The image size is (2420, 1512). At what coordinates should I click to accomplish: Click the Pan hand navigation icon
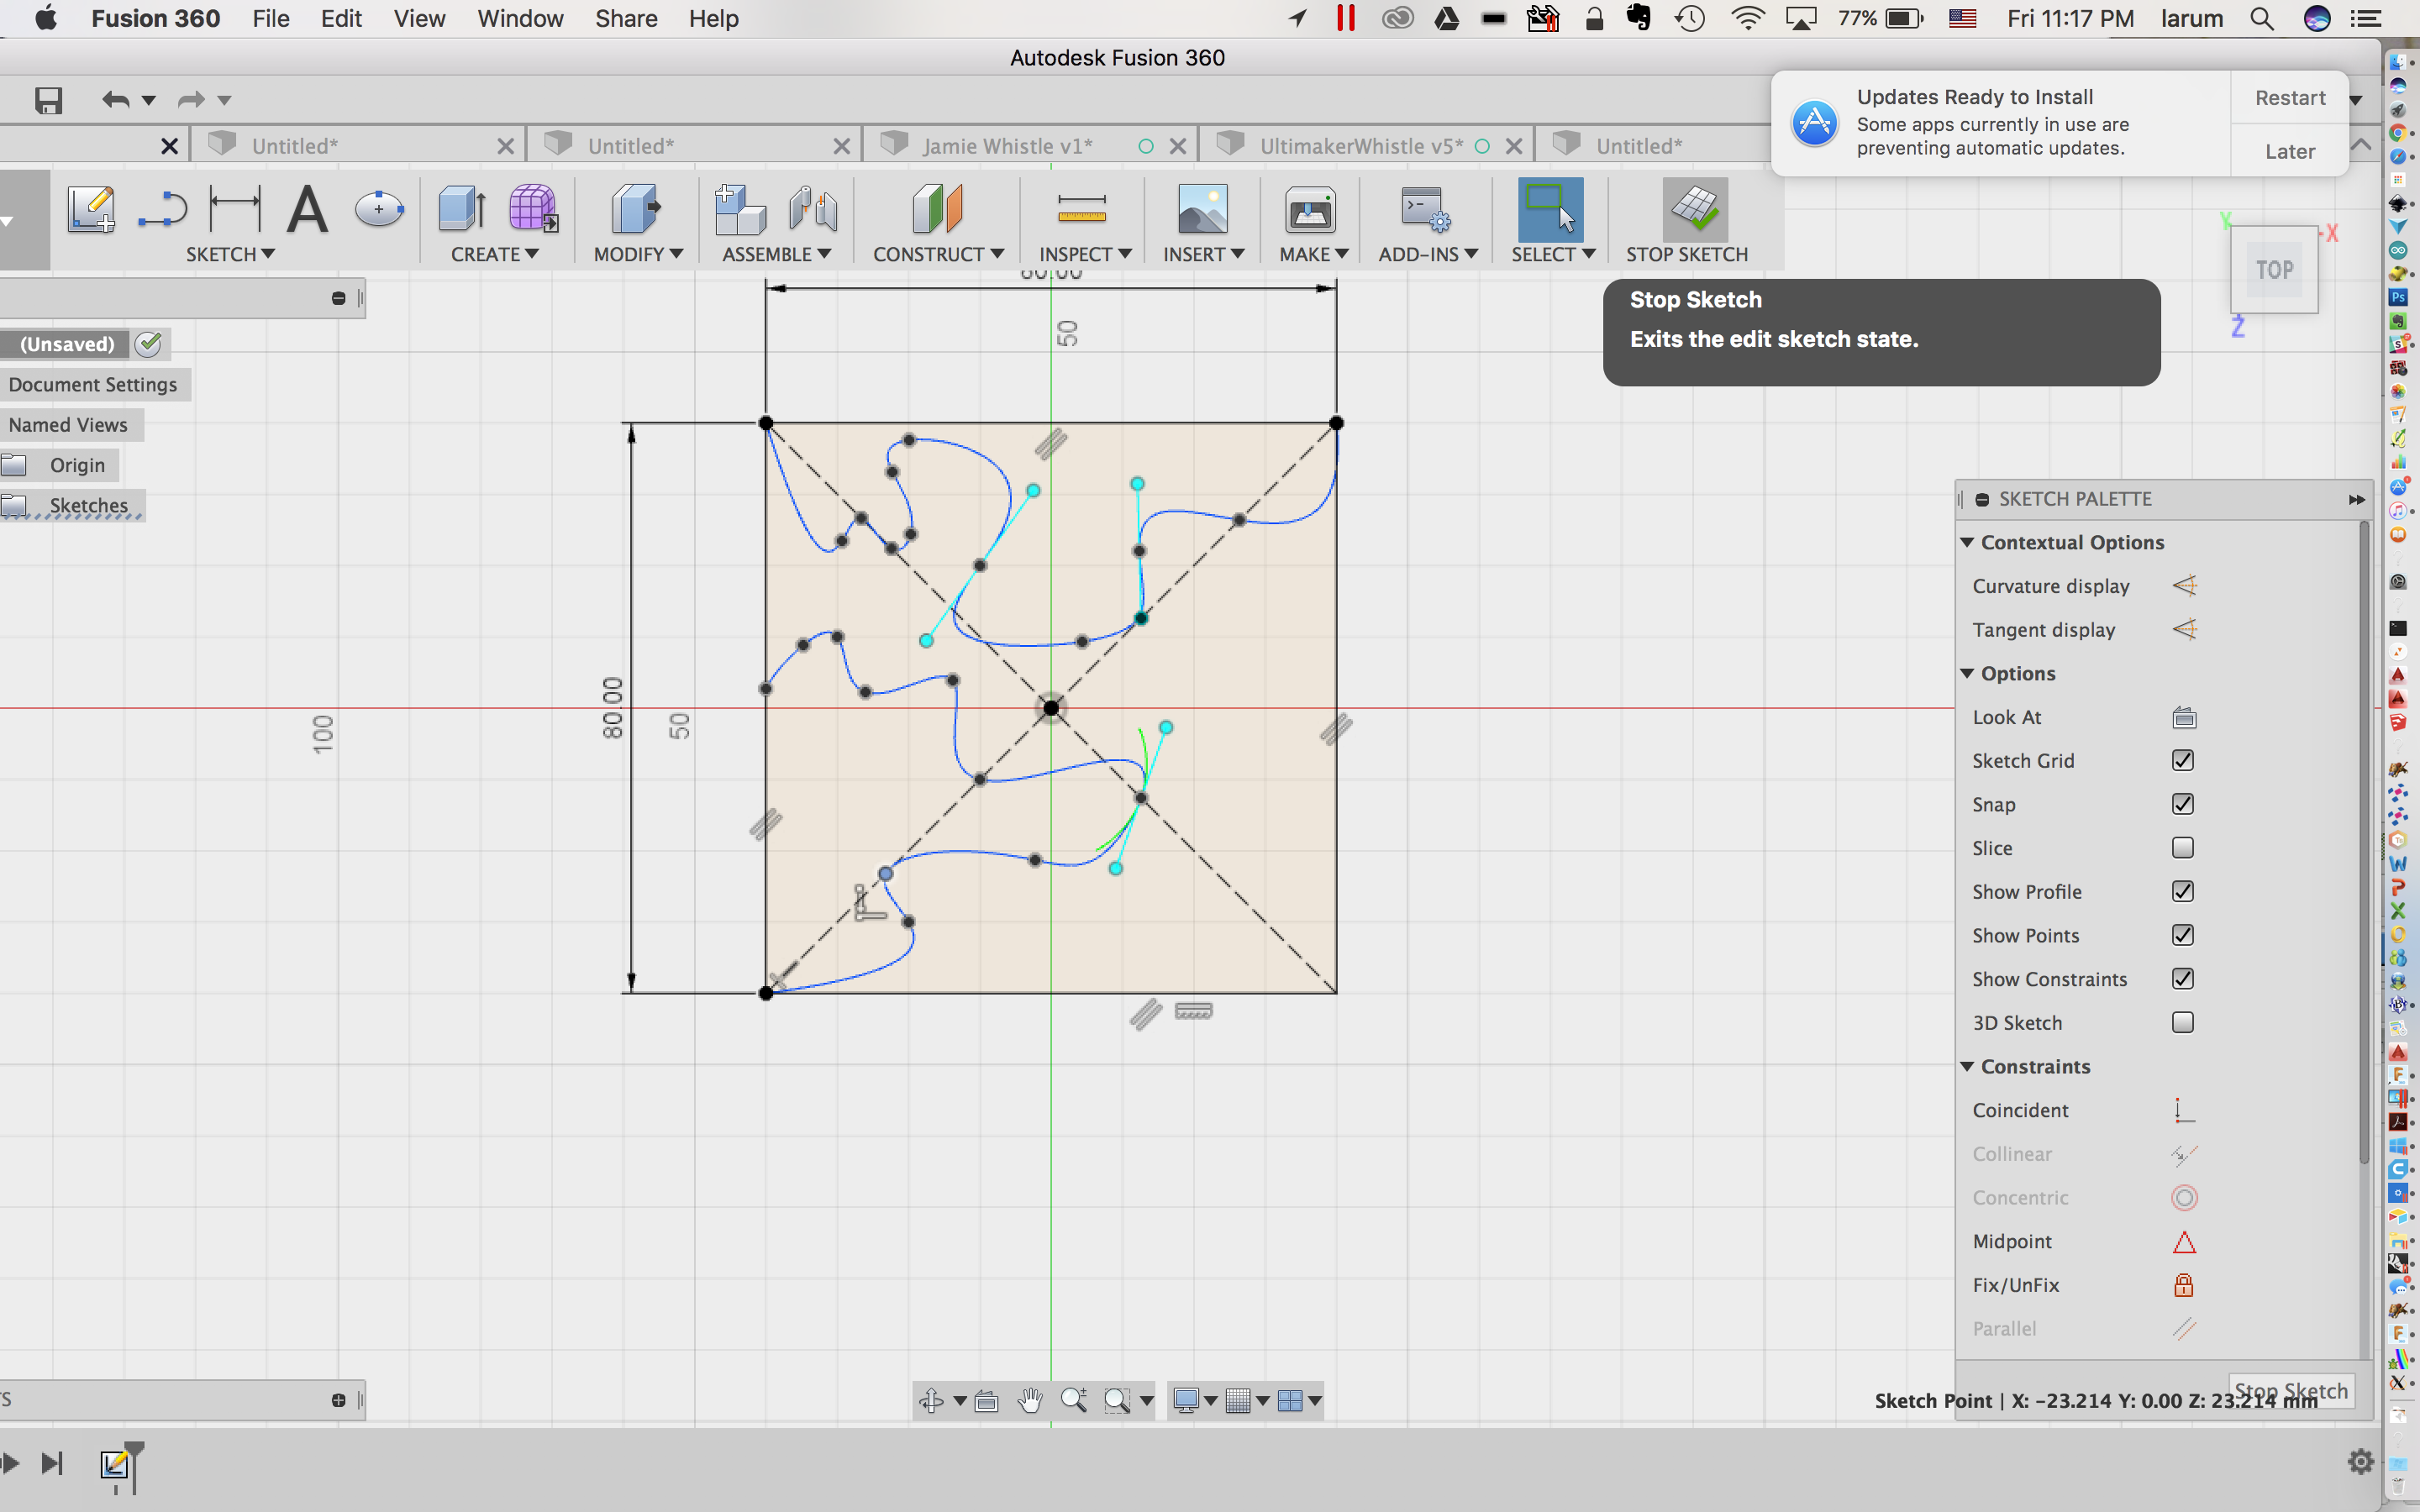coord(1030,1400)
